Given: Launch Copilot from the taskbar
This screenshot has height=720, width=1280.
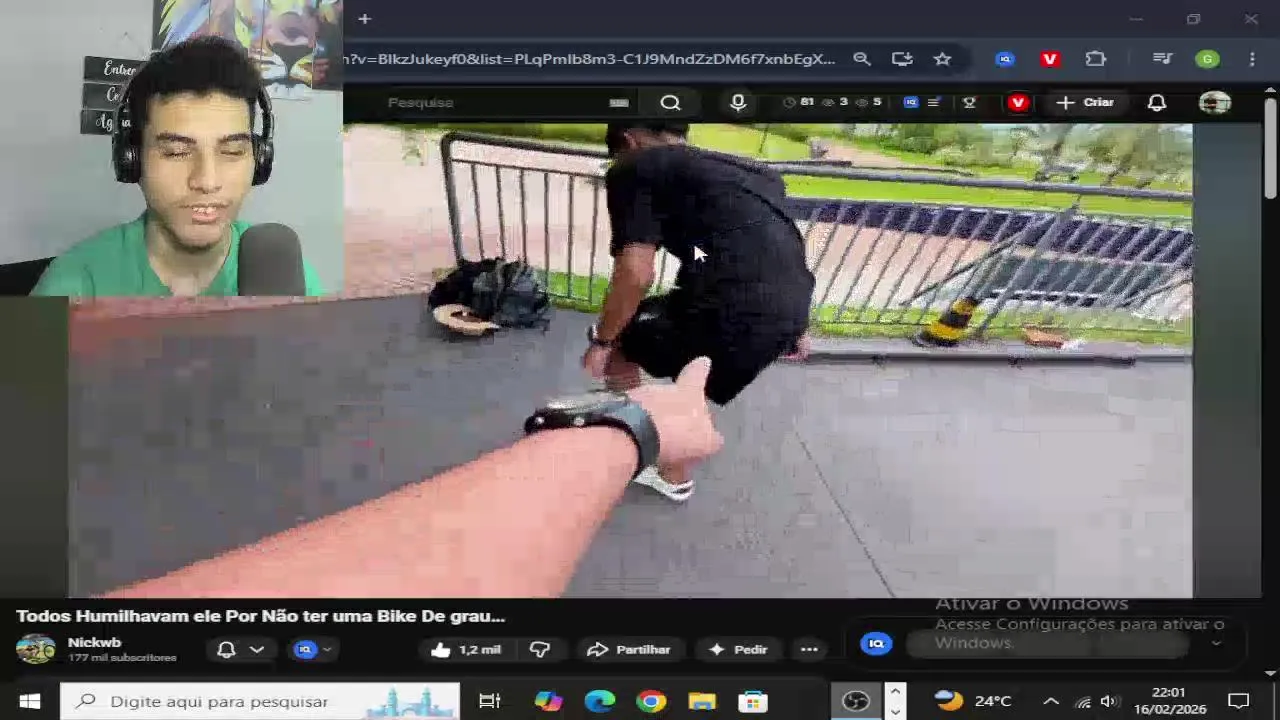Looking at the screenshot, I should pyautogui.click(x=548, y=701).
